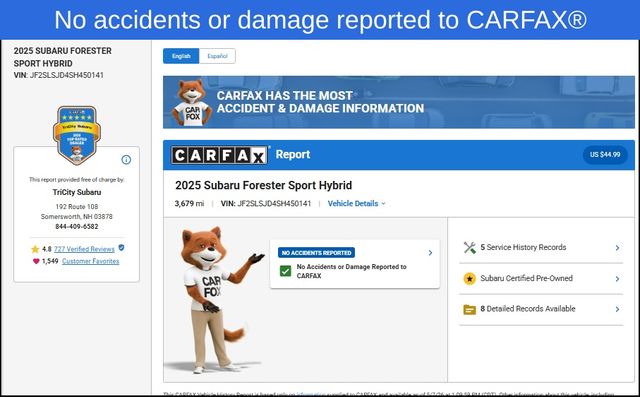This screenshot has width=640, height=397.
Task: Open the 727 Verified Reviews link
Action: click(84, 249)
